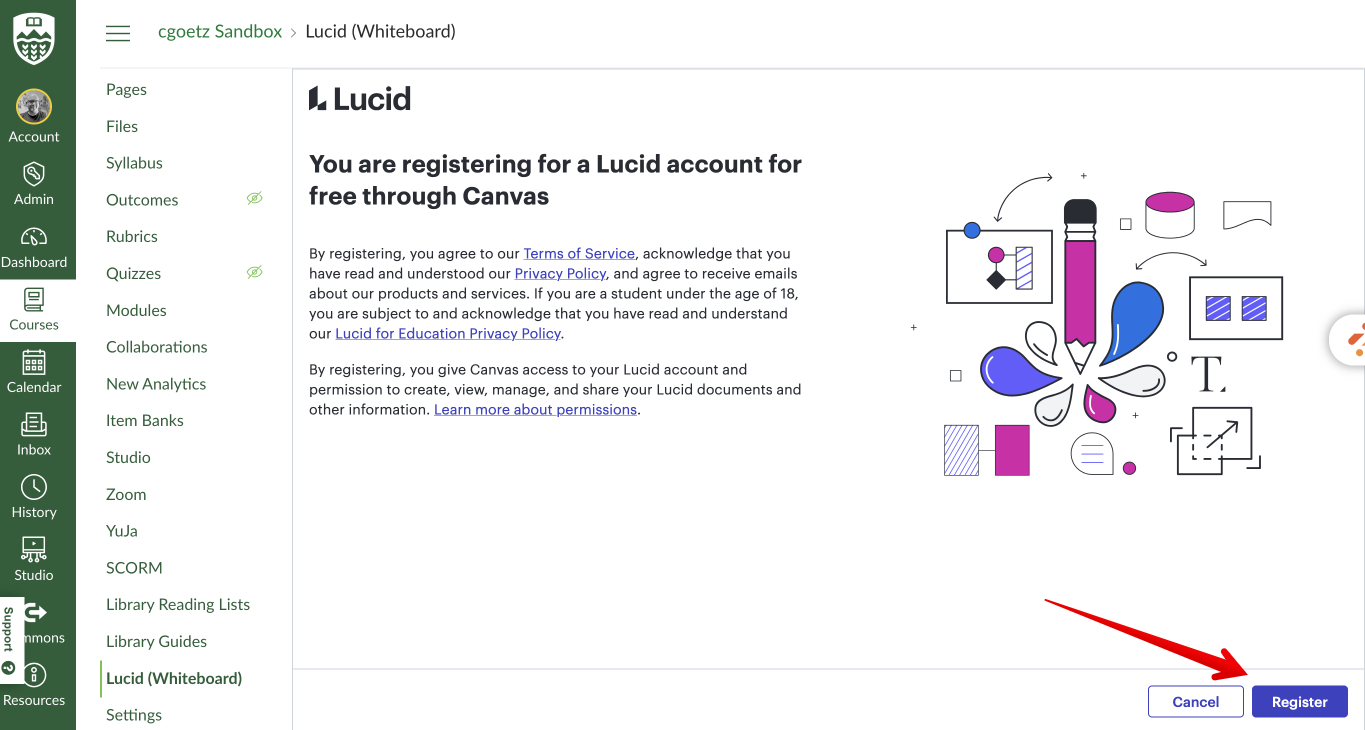The image size is (1365, 730).
Task: Open the Dashboard gauge icon
Action: 34,237
